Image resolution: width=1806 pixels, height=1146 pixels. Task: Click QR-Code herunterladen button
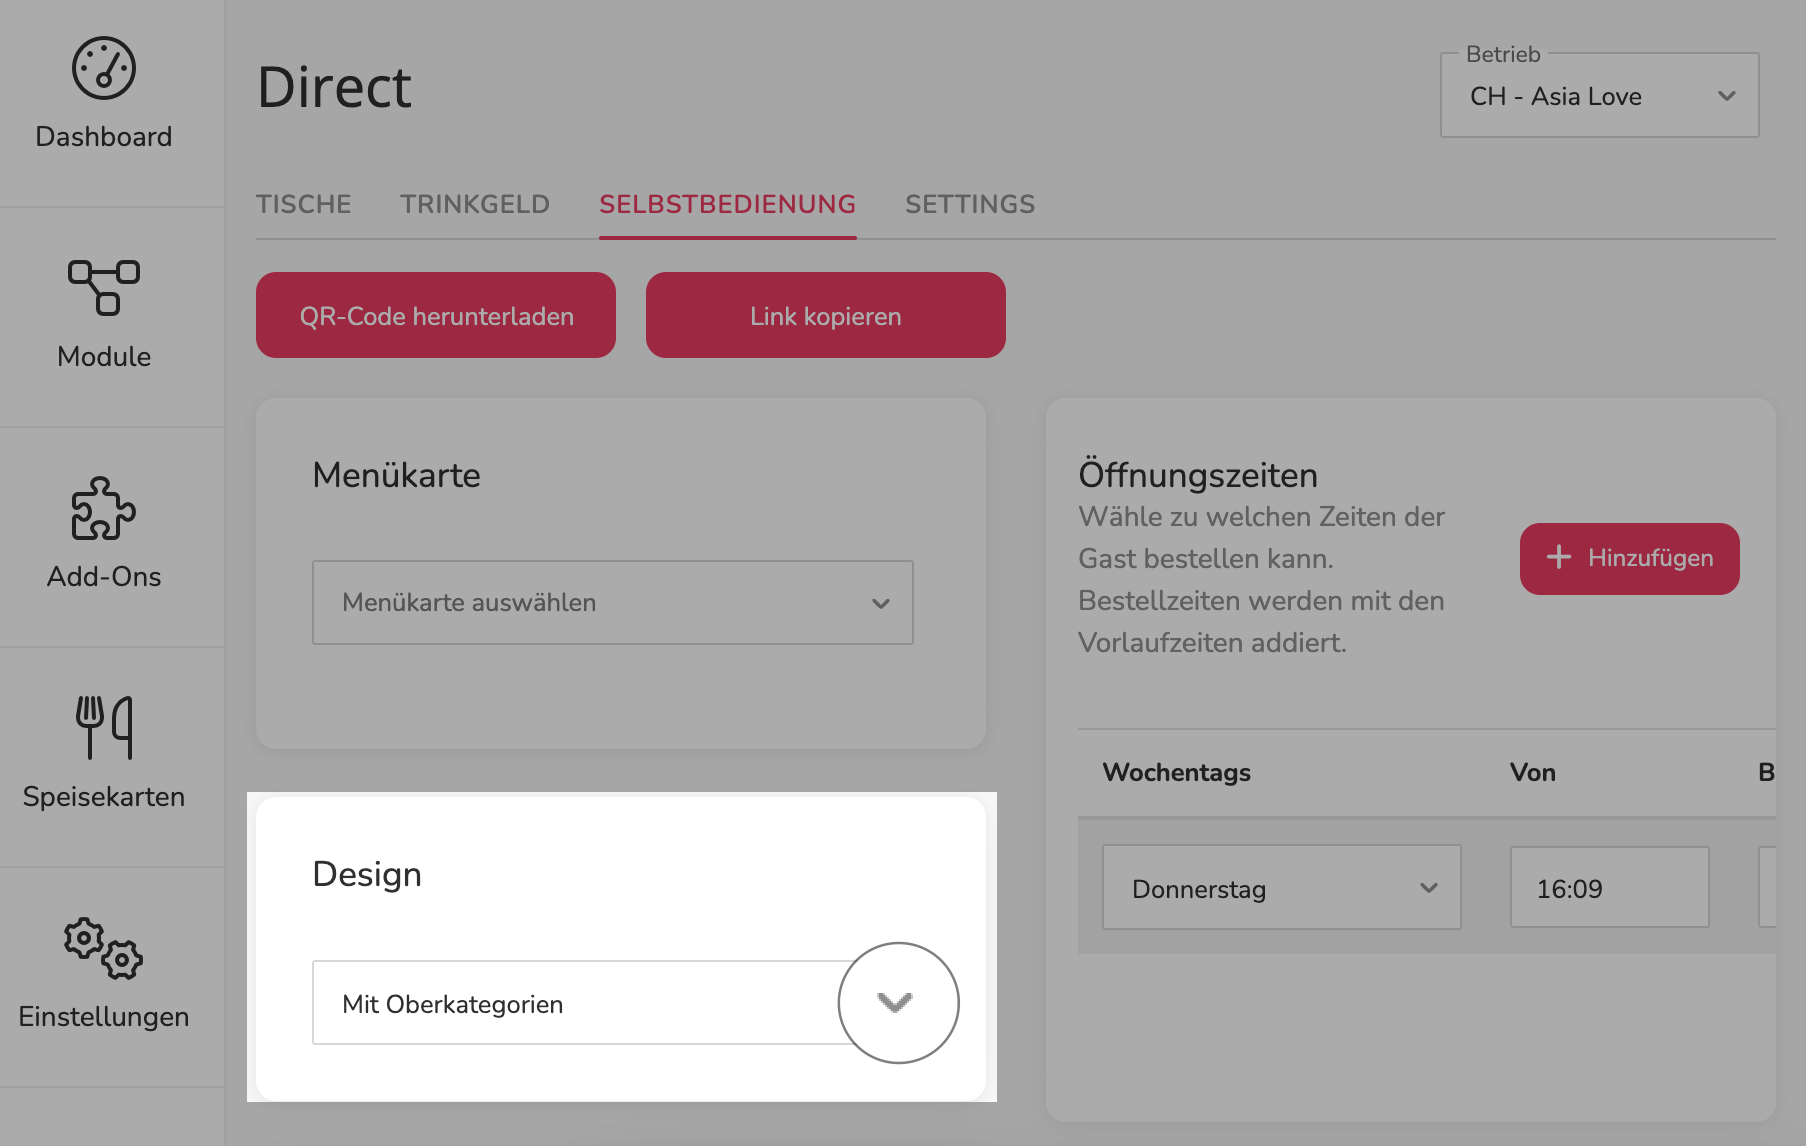(436, 315)
